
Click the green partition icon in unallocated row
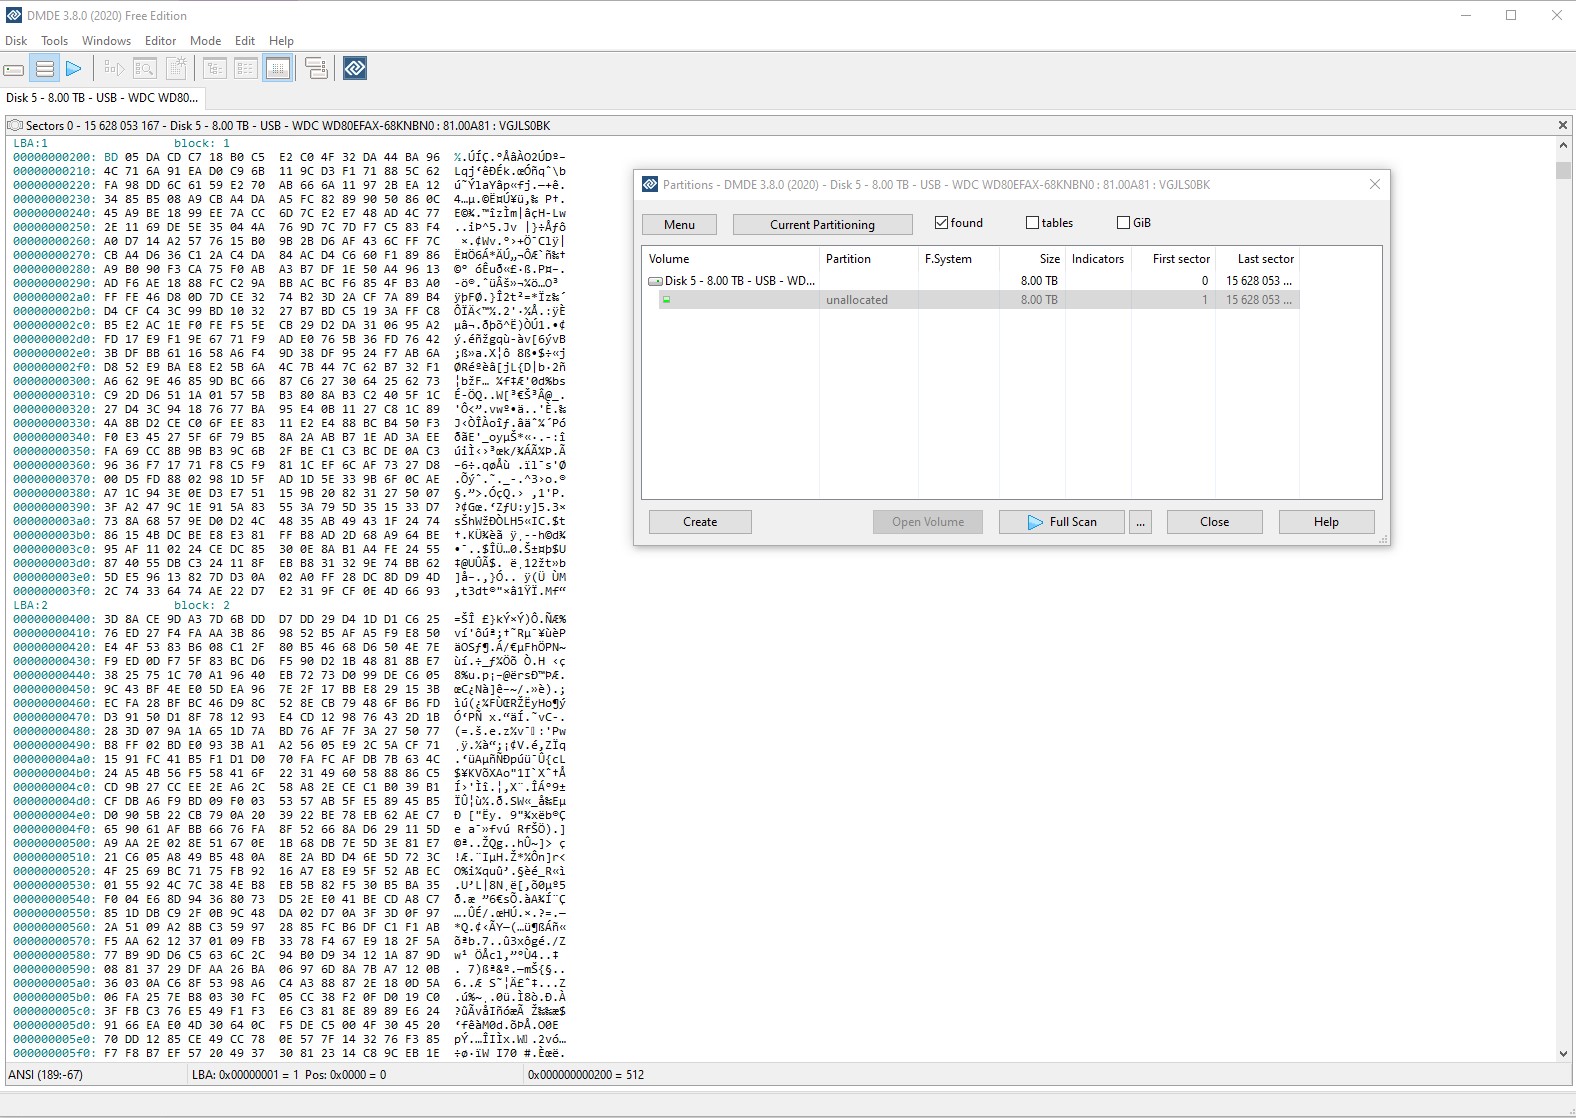coord(666,299)
